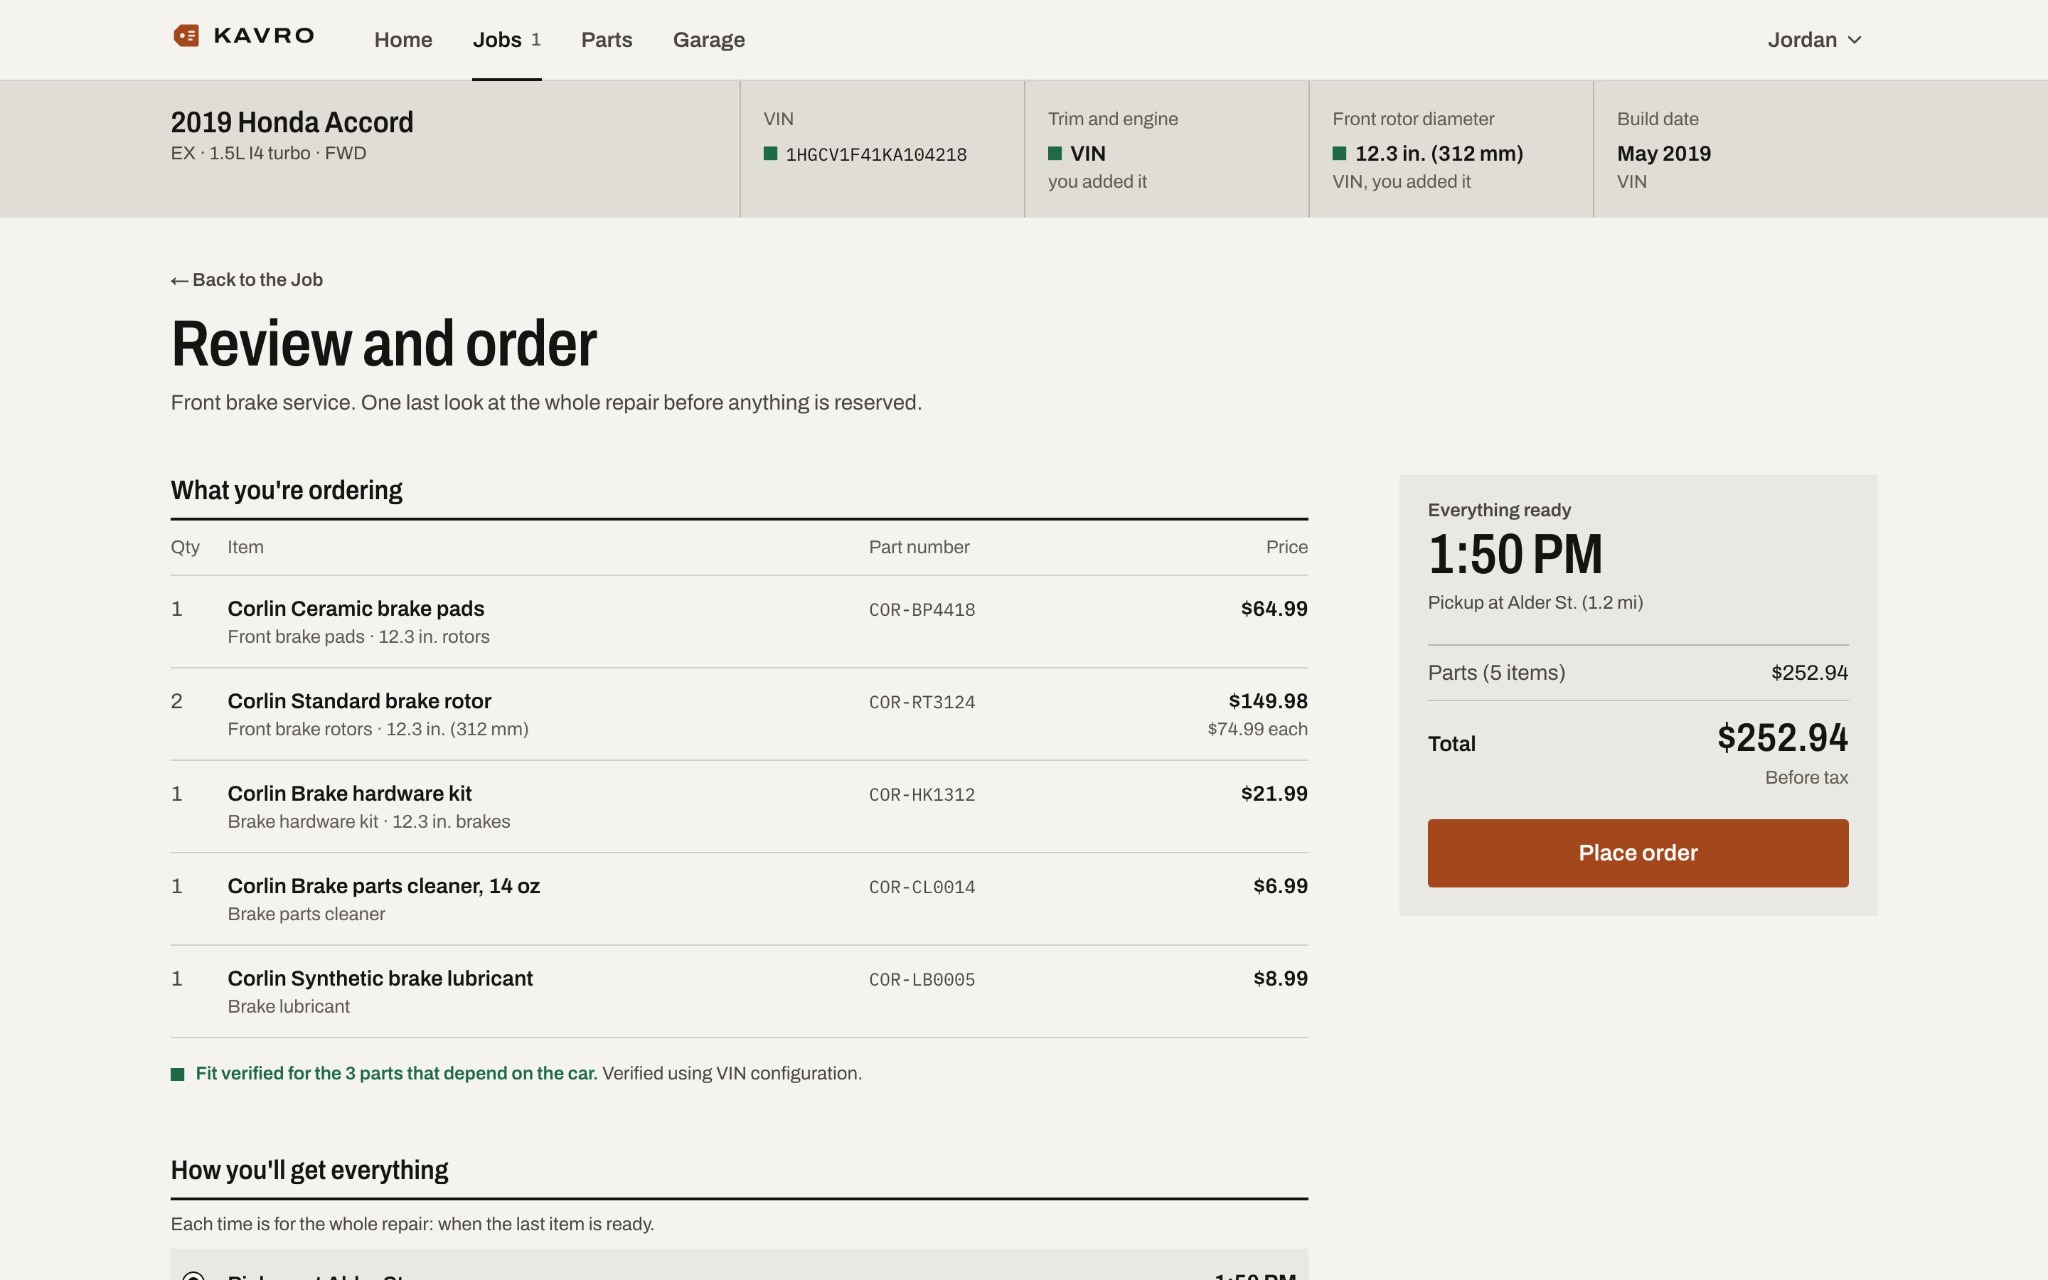Click the May 2019 build date
The width and height of the screenshot is (2048, 1280).
[x=1664, y=154]
